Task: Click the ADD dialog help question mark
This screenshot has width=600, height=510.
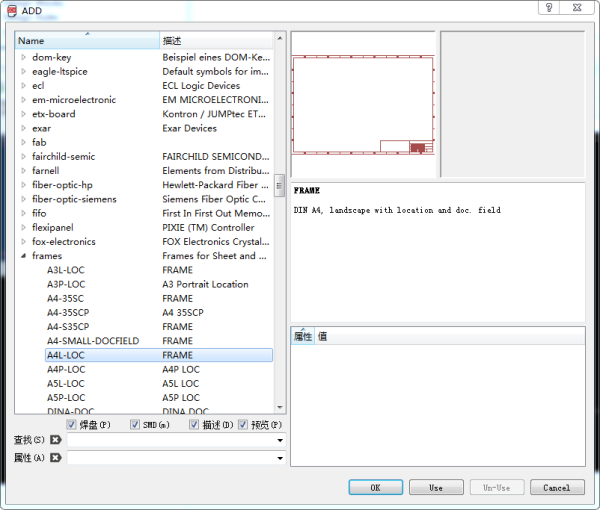Action: point(549,8)
